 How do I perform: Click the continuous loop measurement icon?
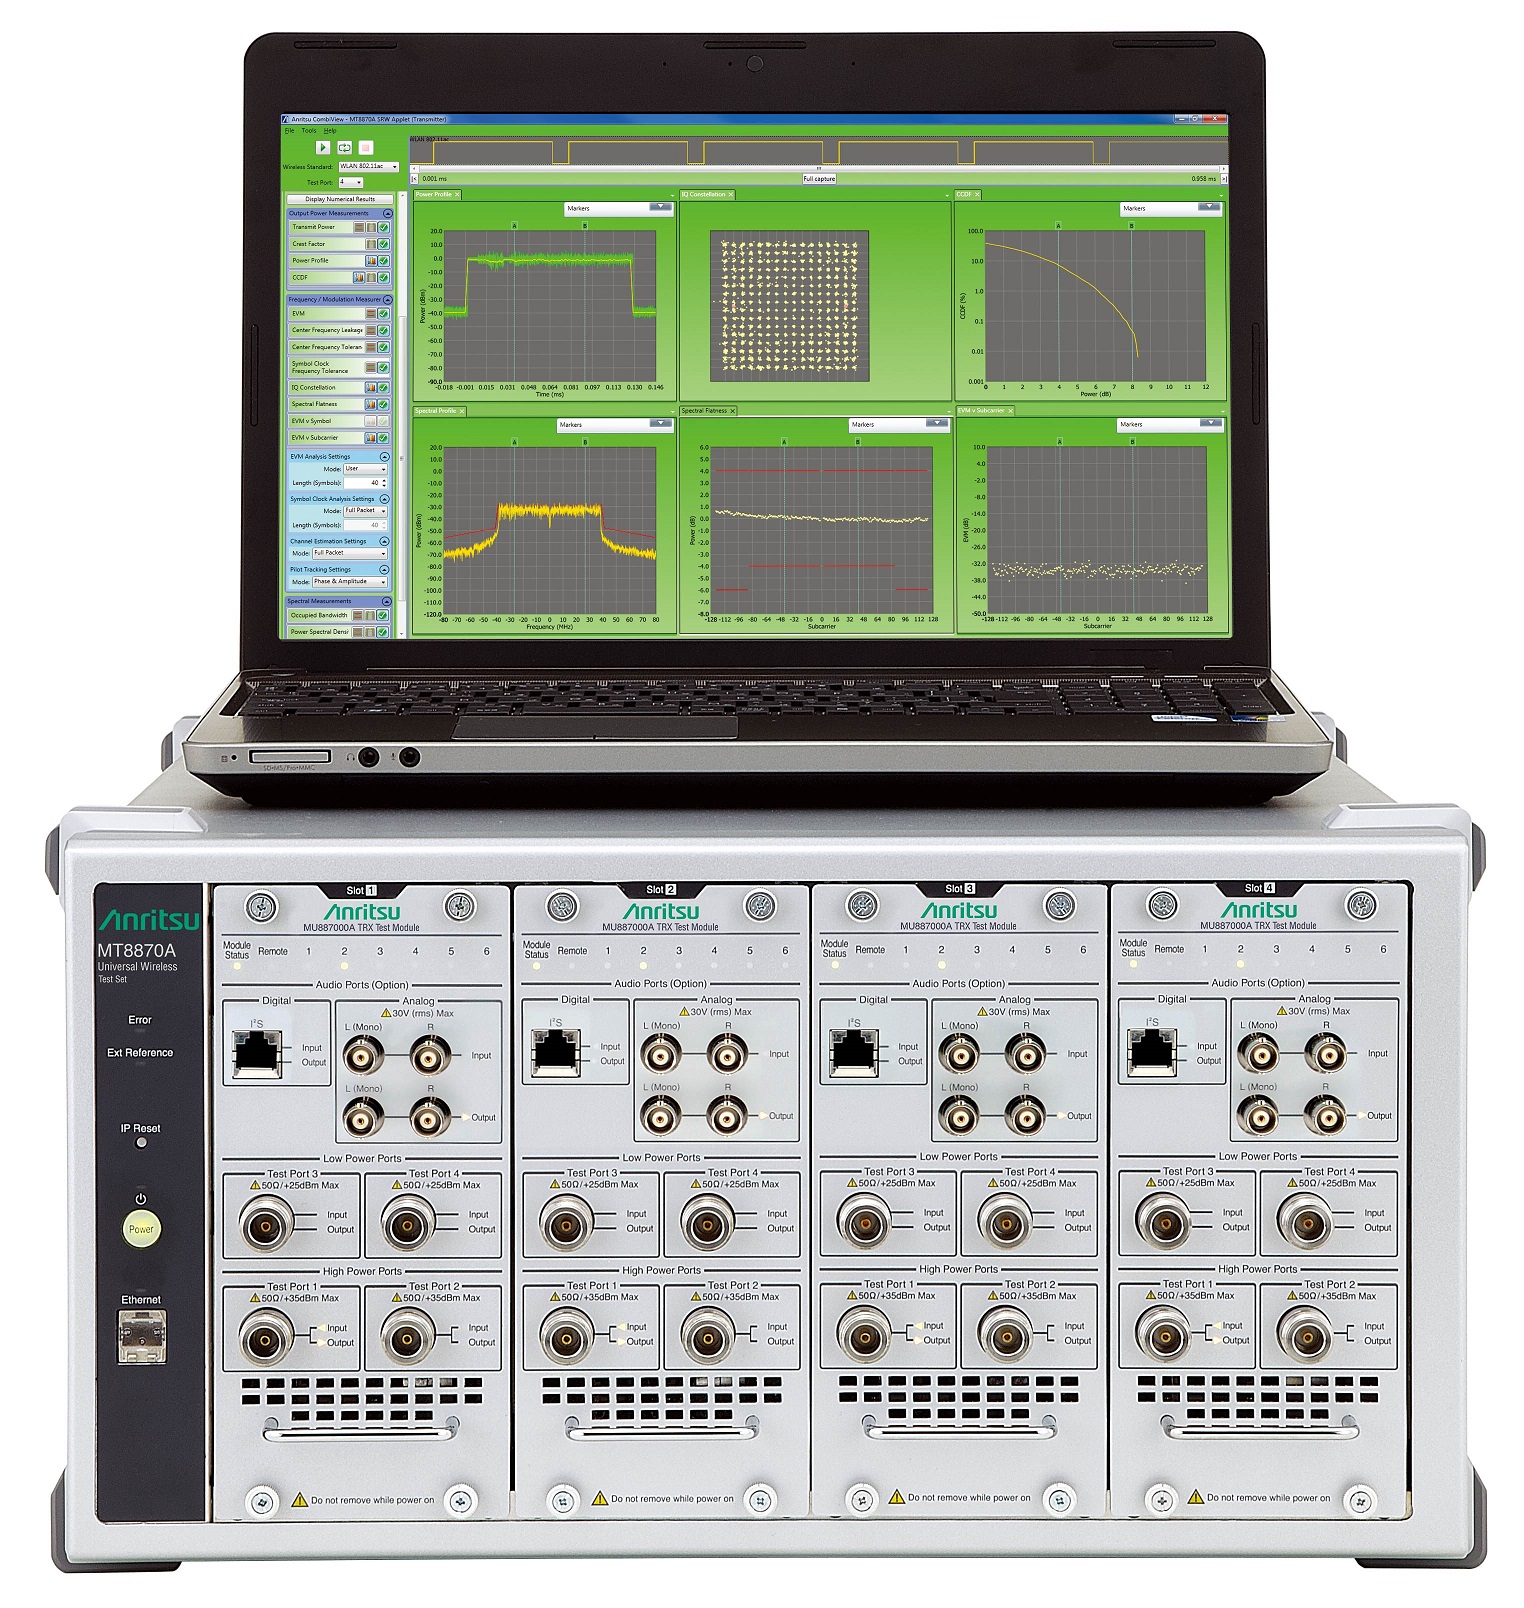[x=344, y=147]
